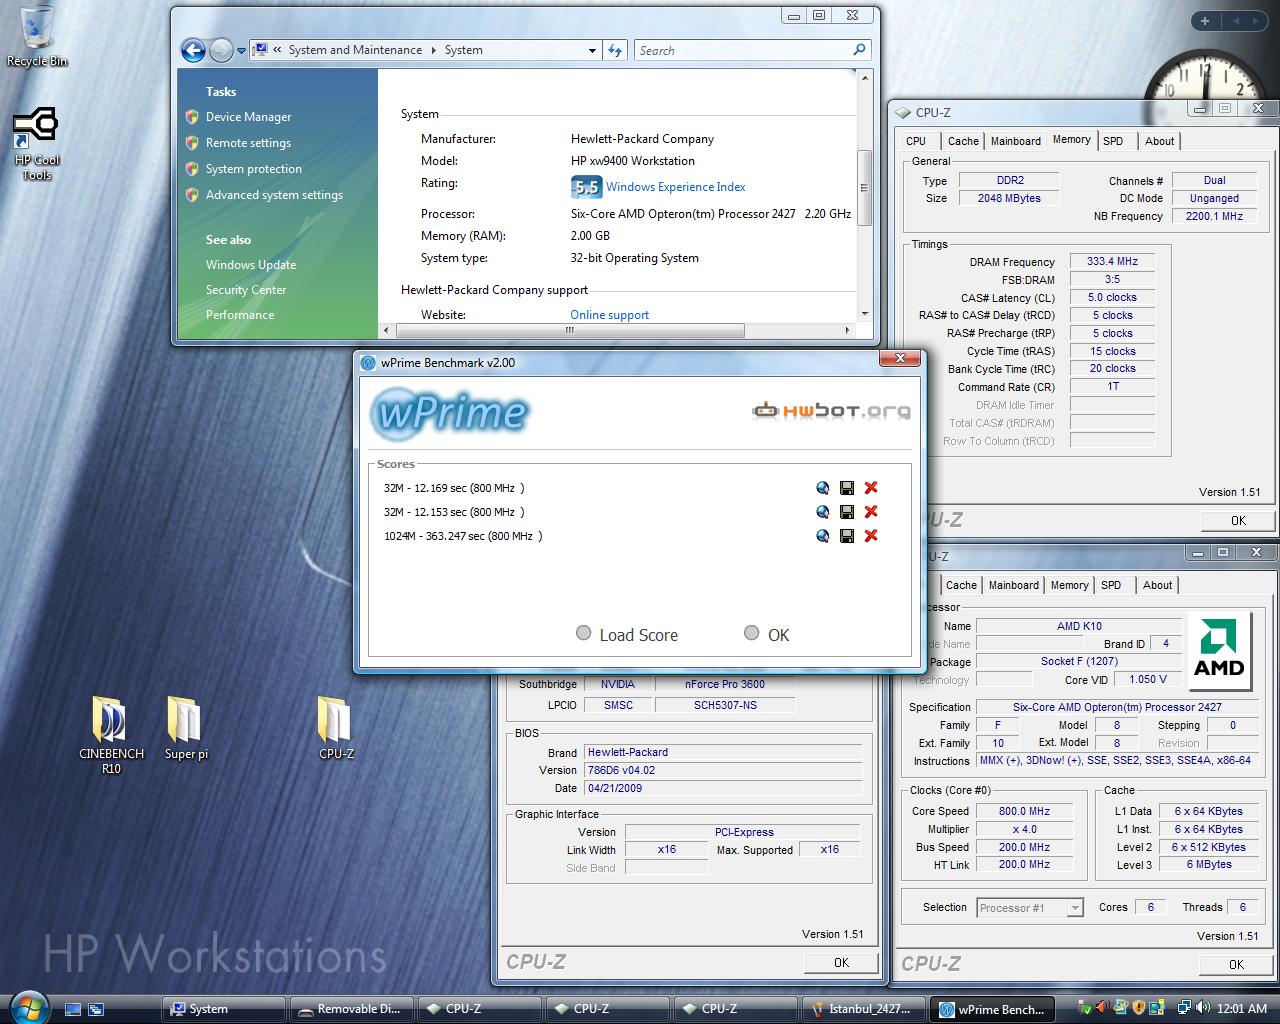Switch to Cache tab in Memory CPU-Z window
This screenshot has height=1024, width=1280.
click(963, 141)
